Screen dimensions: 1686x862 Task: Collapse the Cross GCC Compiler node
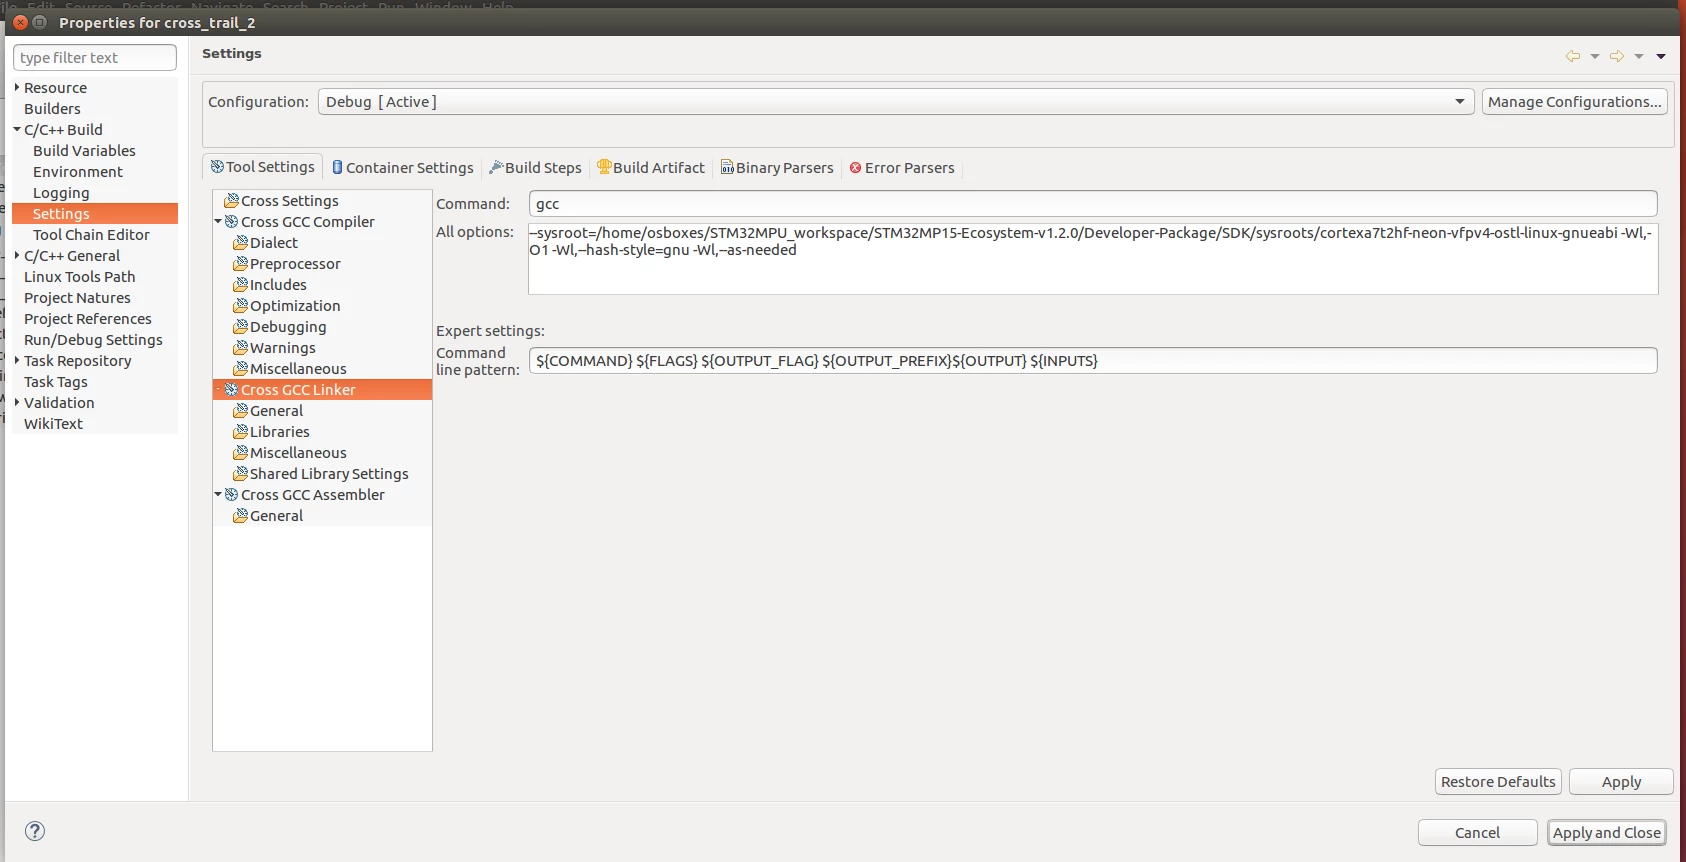[218, 222]
